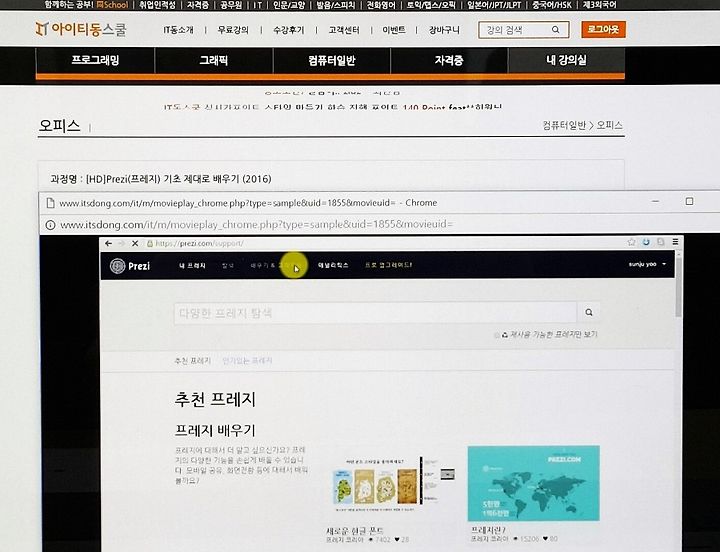The height and width of the screenshot is (552, 720).
Task: Click the itsdong movieplay URL address bar
Action: pyautogui.click(x=257, y=225)
